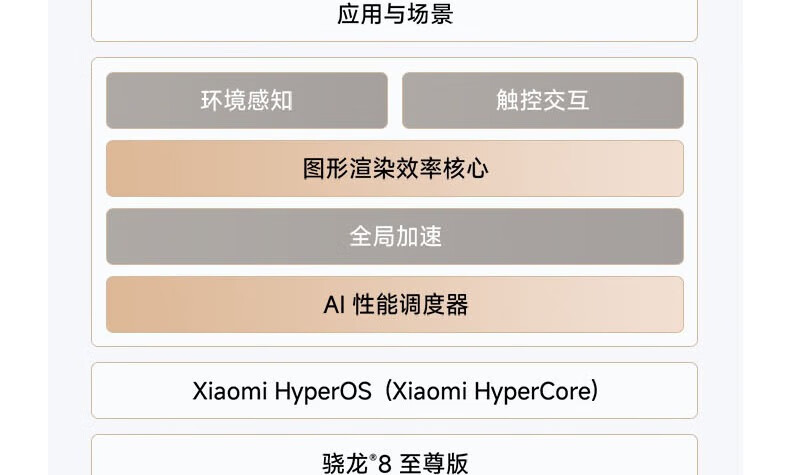Select the Xiaomi HyperOS box
The width and height of the screenshot is (790, 475).
tap(394, 390)
